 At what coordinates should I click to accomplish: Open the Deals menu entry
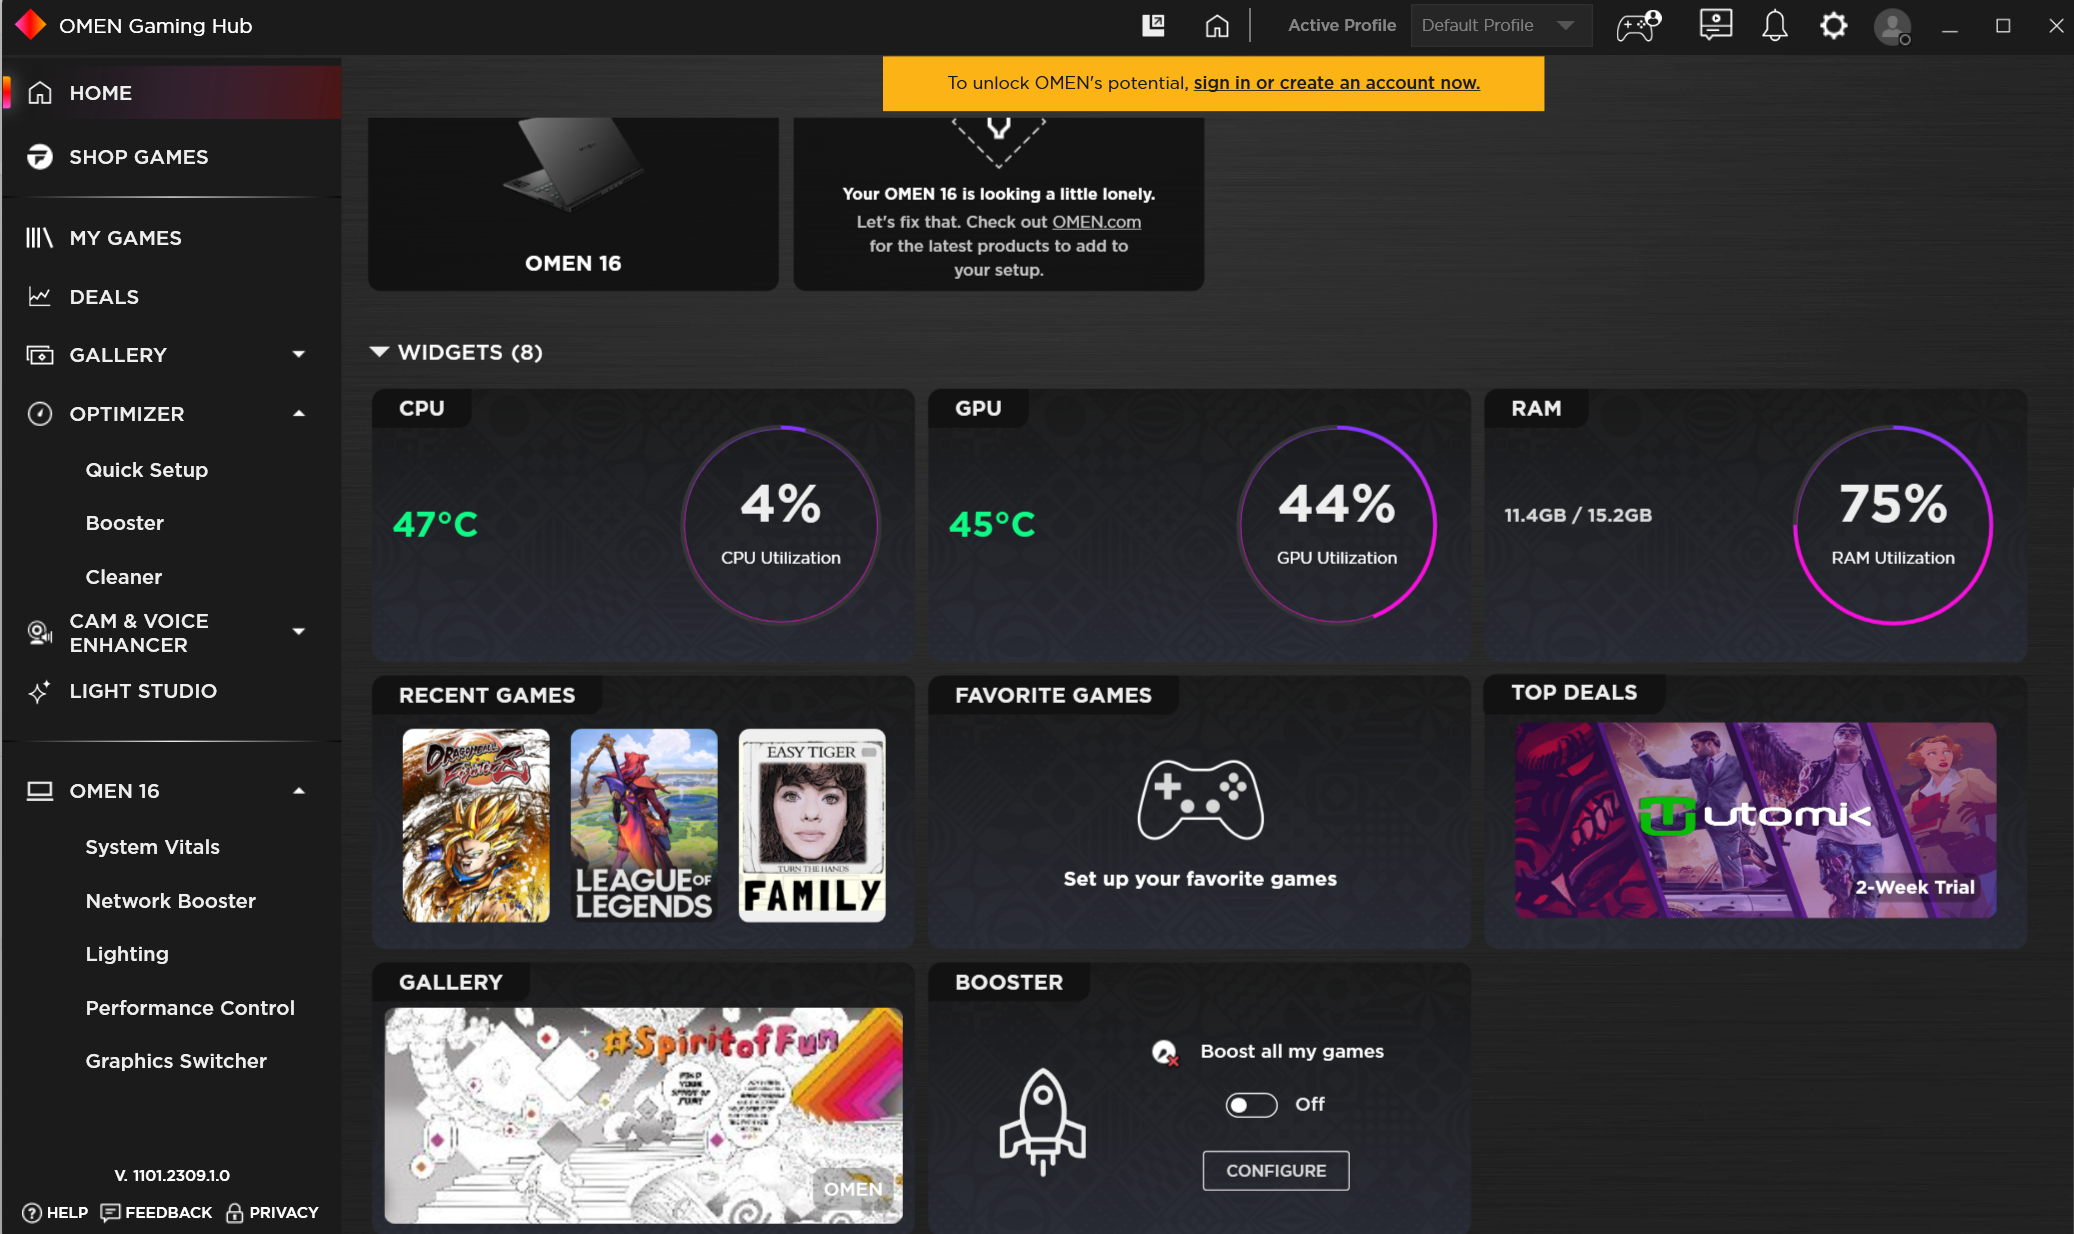(104, 297)
